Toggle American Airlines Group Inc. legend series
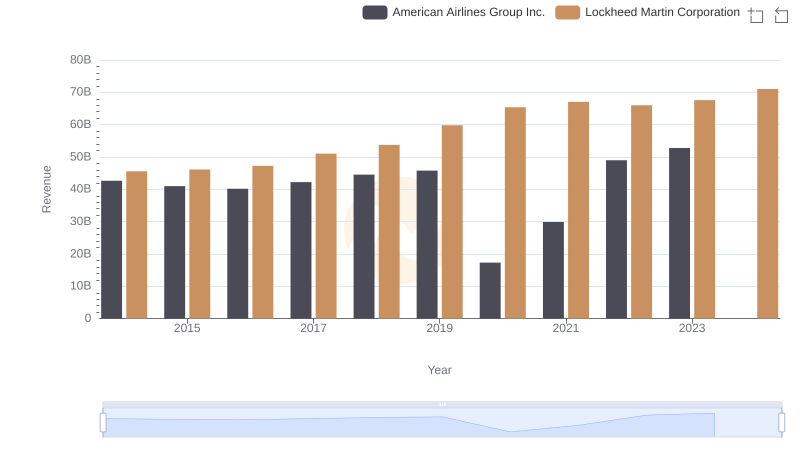This screenshot has height=461, width=800. (x=454, y=12)
